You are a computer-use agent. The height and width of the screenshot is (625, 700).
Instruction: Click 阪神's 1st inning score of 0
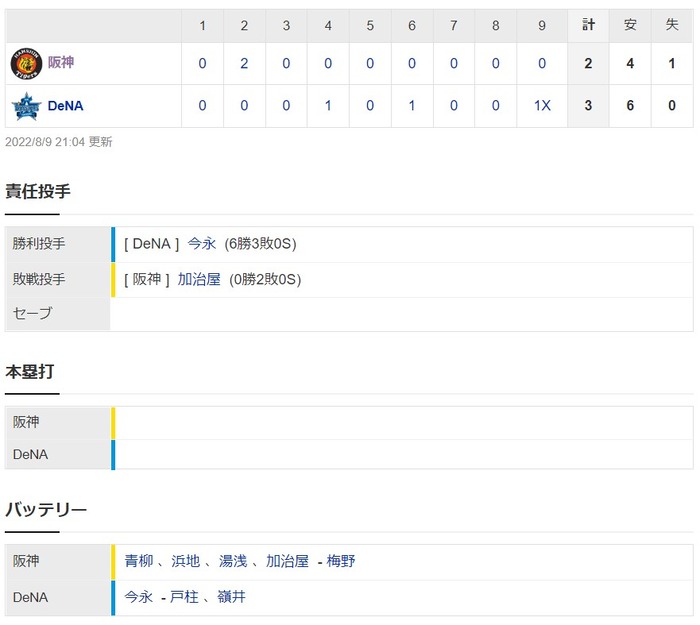tap(202, 63)
